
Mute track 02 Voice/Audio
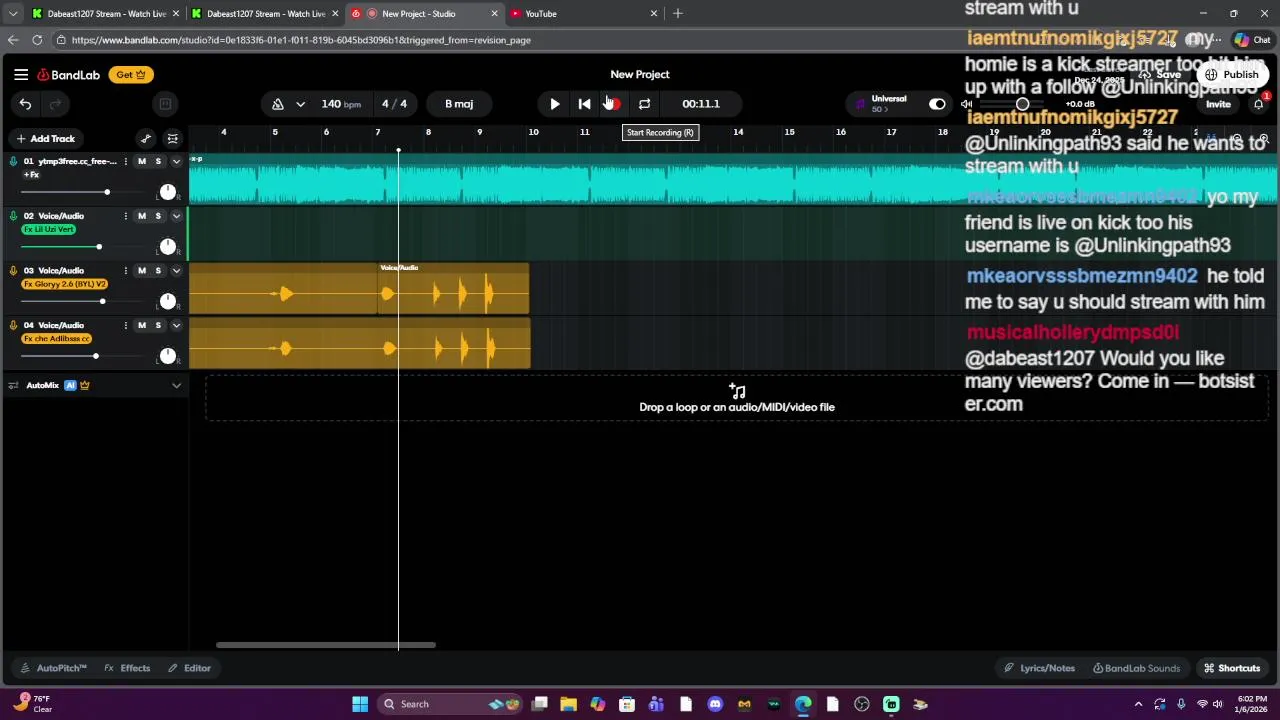(141, 216)
